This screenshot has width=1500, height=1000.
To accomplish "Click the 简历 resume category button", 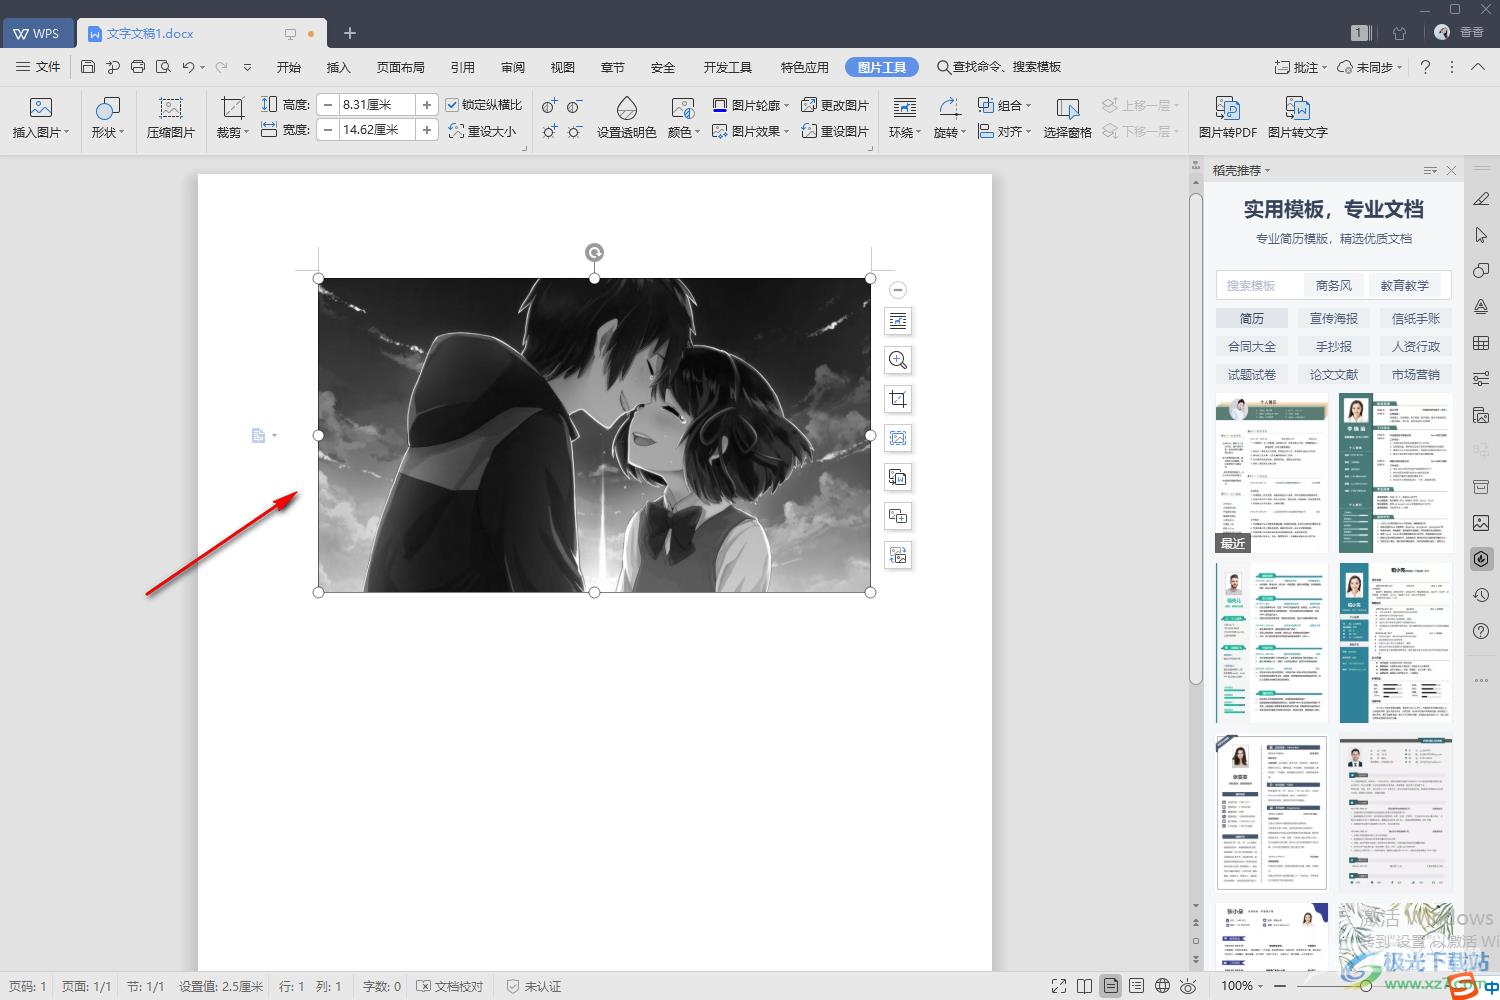I will [x=1252, y=318].
